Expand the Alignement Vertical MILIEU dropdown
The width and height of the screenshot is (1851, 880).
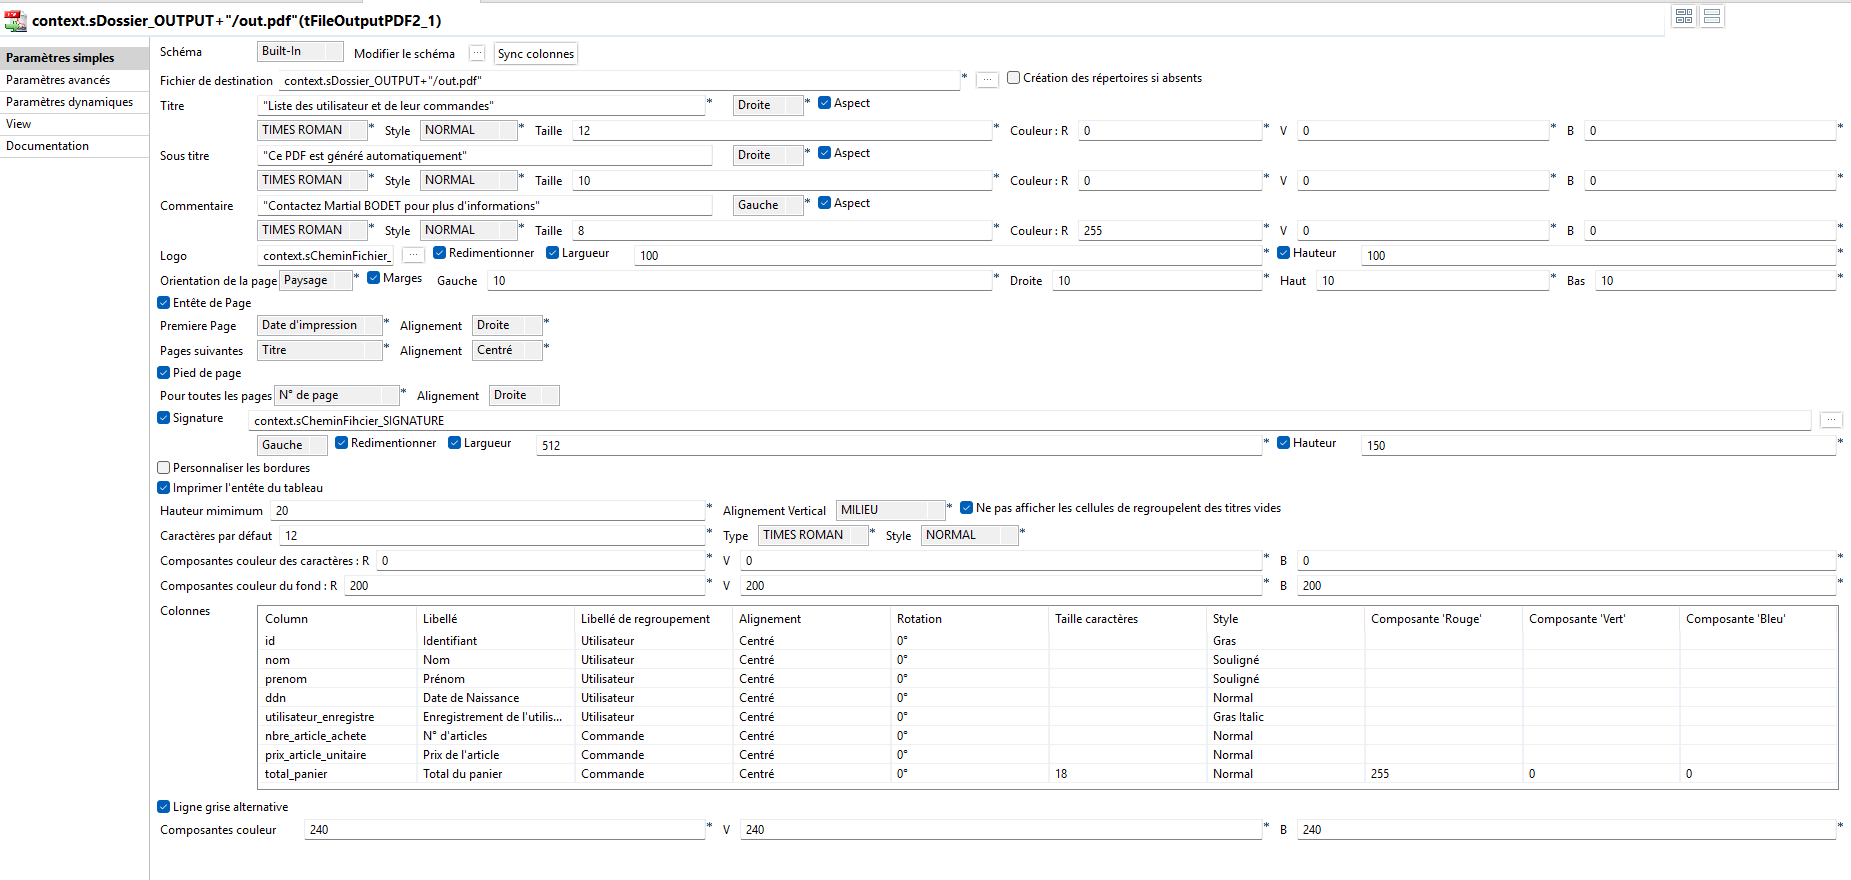(890, 510)
